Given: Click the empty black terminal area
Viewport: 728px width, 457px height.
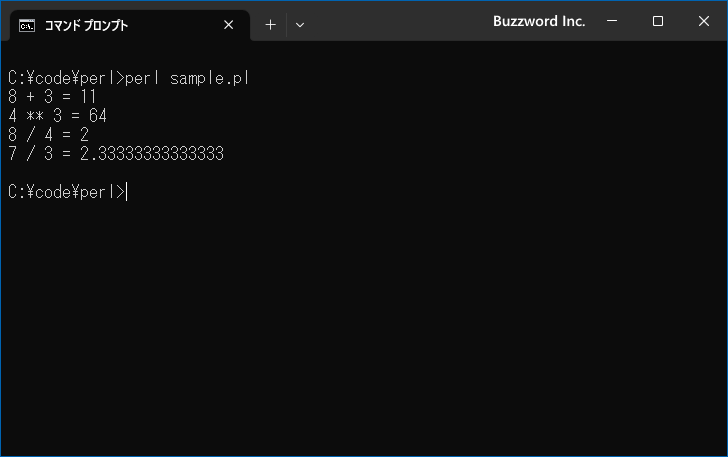Looking at the screenshot, I should tap(364, 325).
